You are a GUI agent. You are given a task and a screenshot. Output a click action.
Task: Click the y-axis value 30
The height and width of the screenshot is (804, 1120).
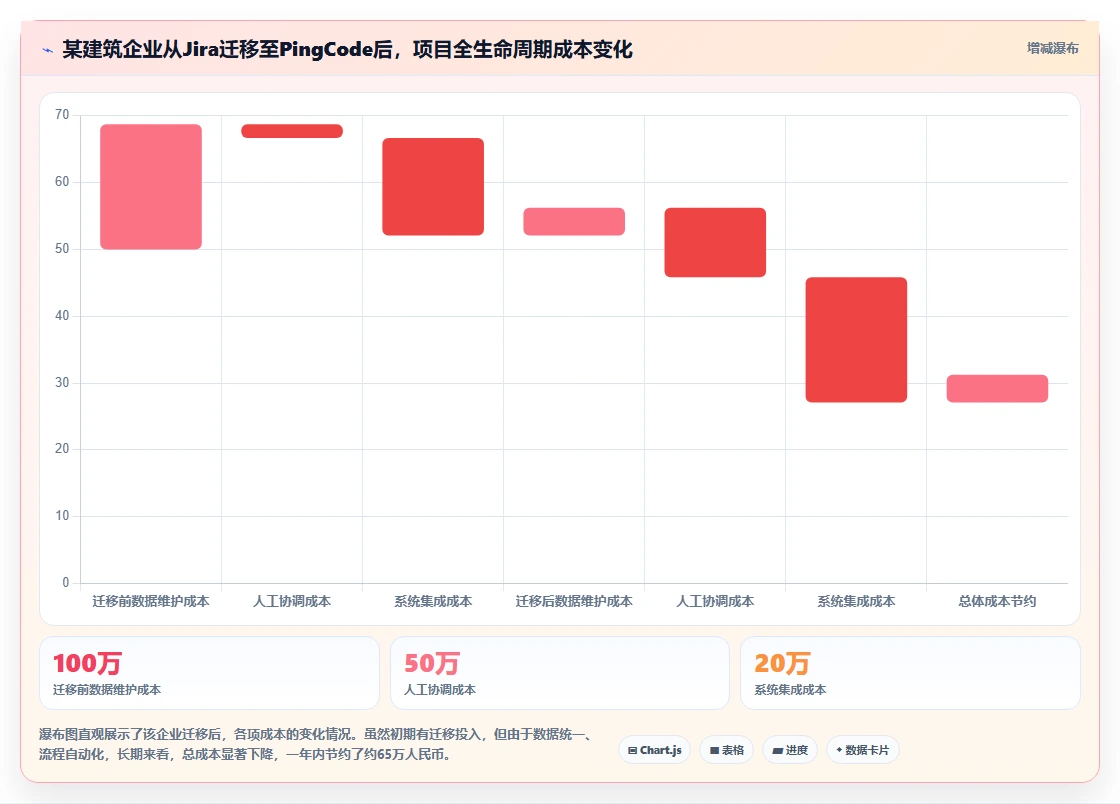point(62,383)
